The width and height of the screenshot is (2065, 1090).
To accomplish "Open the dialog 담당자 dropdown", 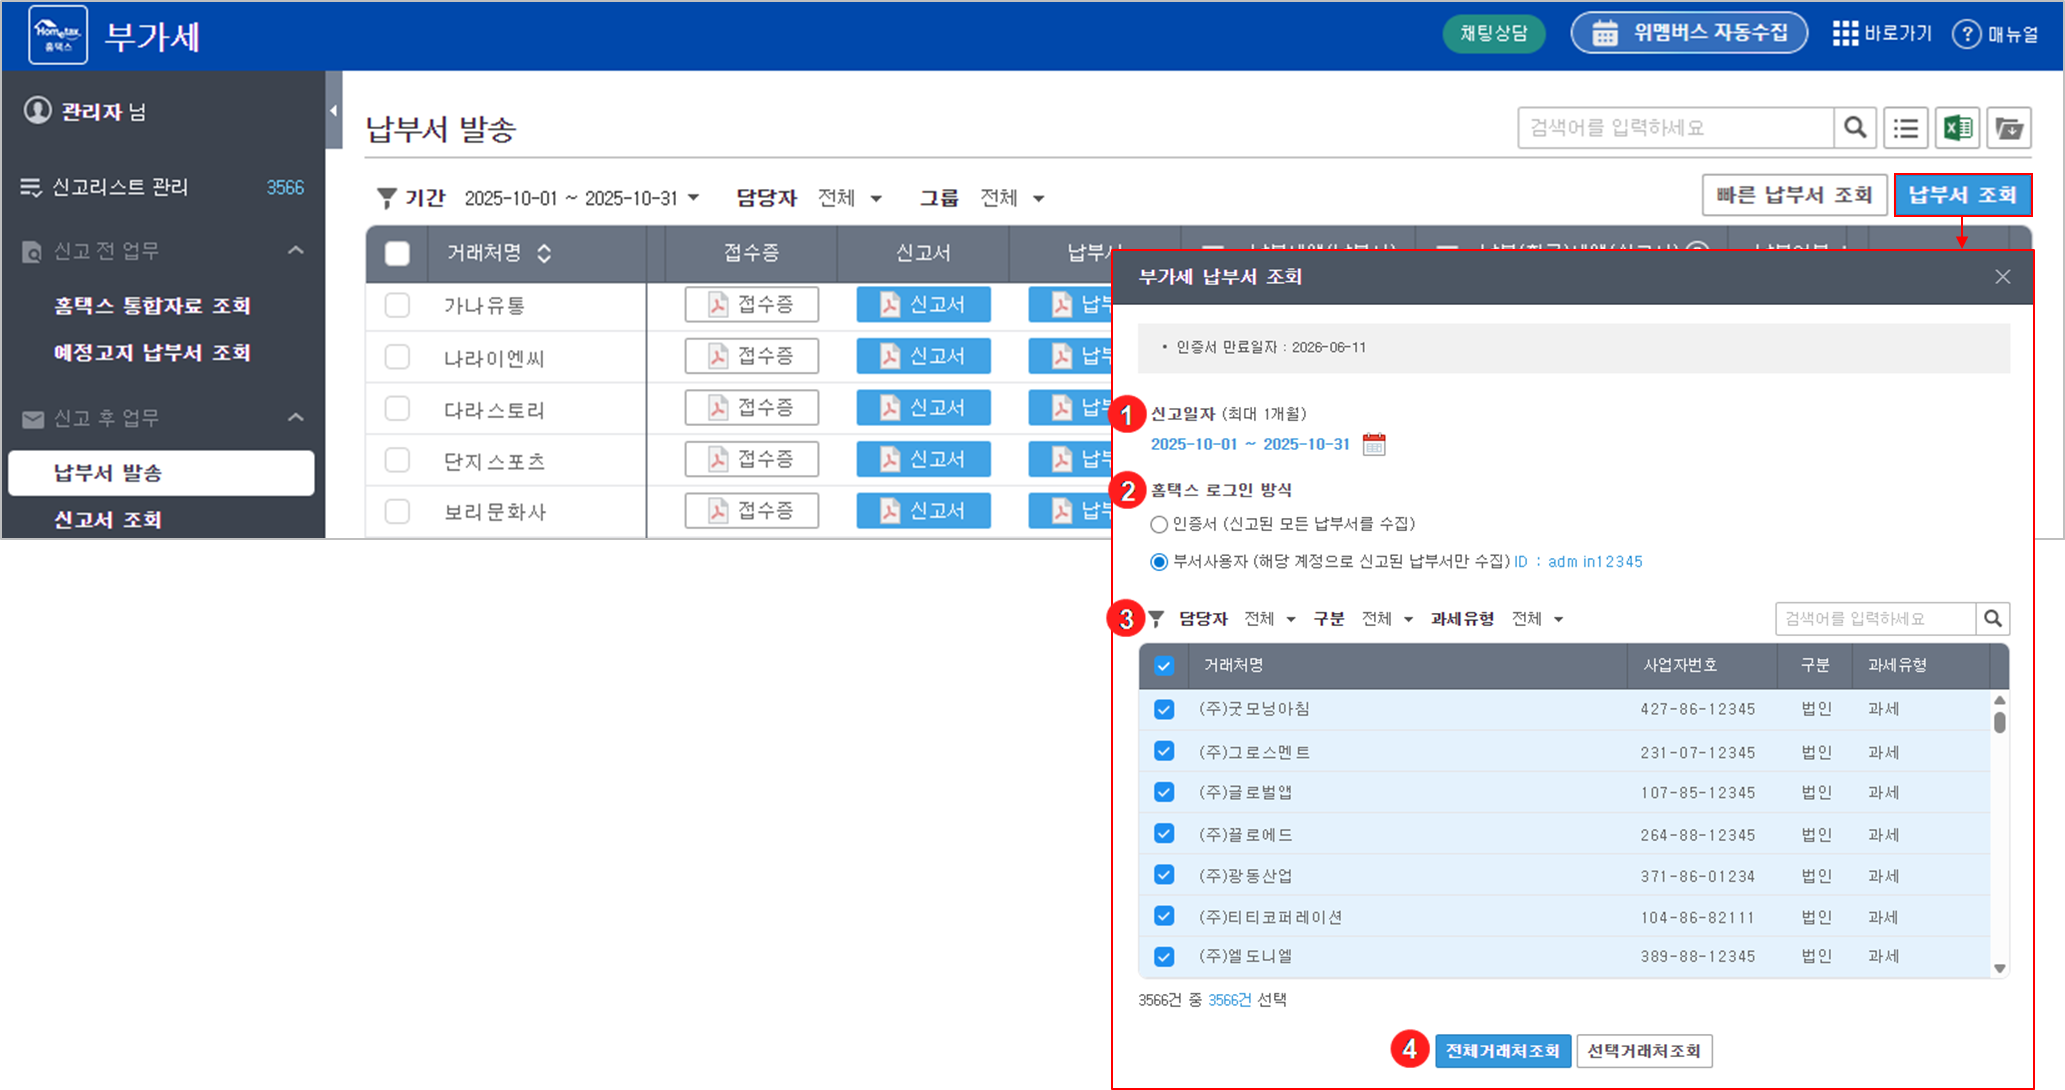I will point(1270,619).
